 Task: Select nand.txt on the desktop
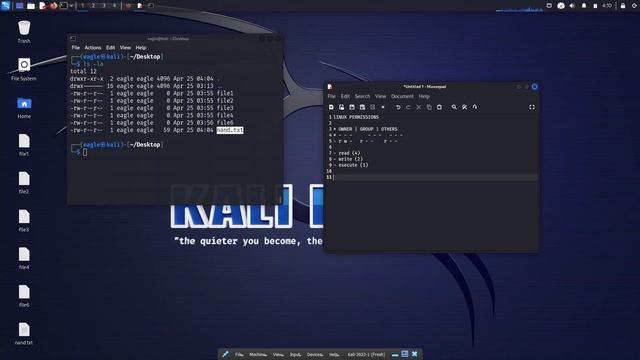24,333
